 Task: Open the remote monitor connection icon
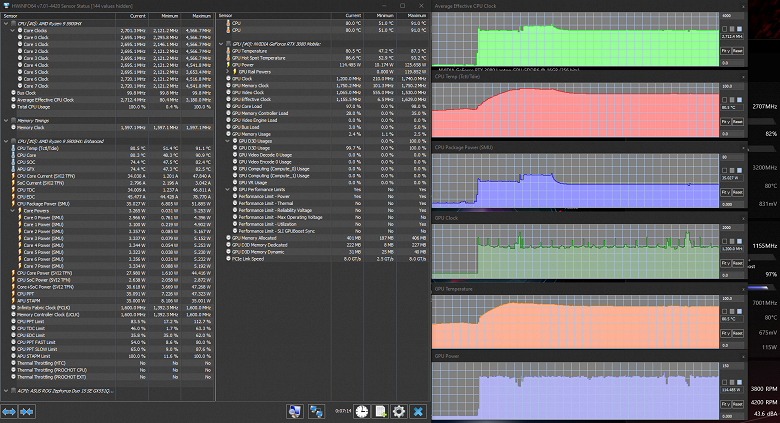(295, 411)
